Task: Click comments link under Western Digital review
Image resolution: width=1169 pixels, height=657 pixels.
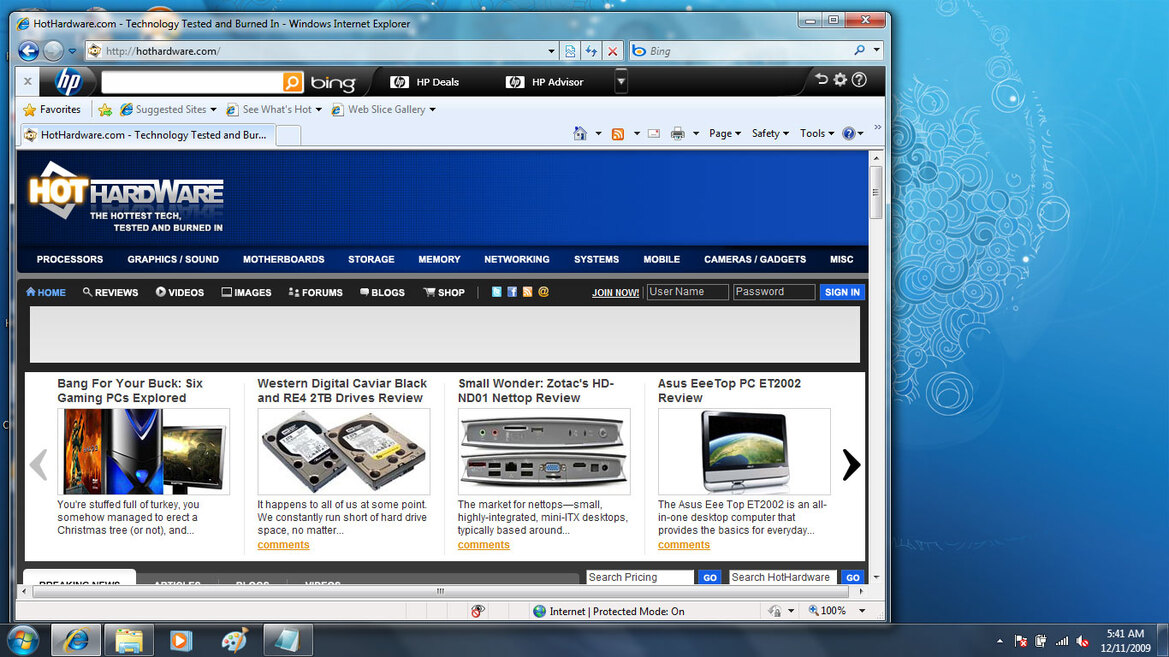Action: [283, 545]
